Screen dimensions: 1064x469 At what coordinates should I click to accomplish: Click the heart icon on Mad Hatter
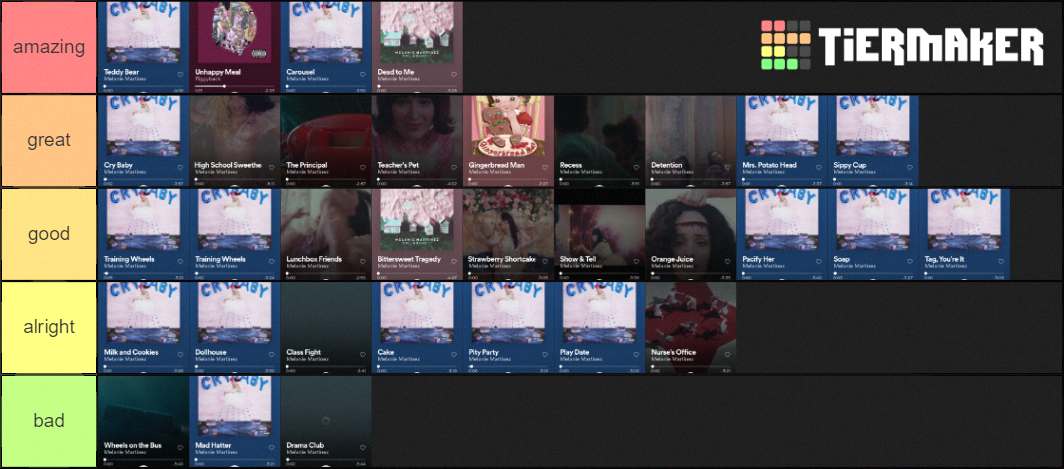(271, 448)
